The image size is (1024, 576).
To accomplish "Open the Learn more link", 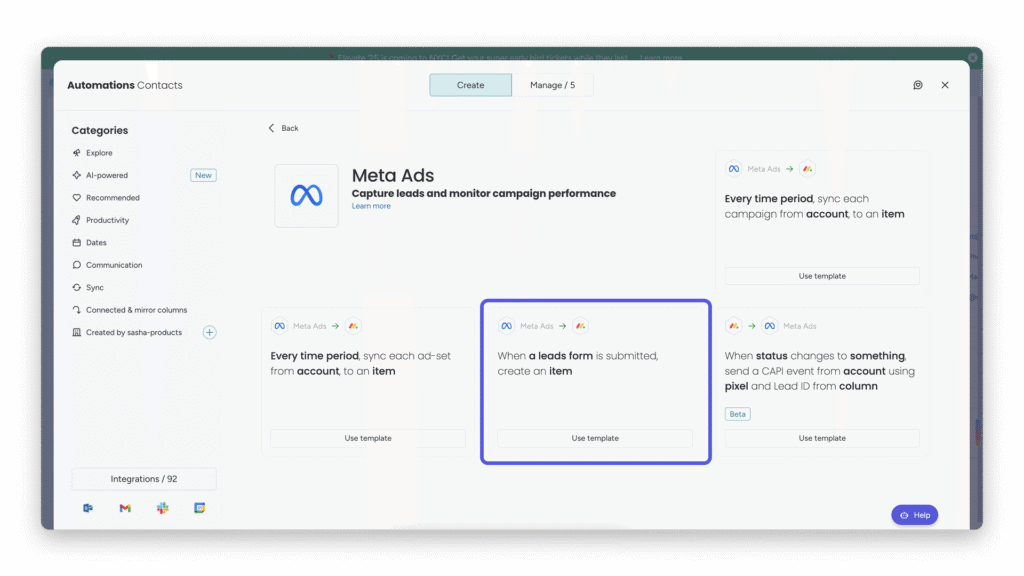I will coord(371,206).
